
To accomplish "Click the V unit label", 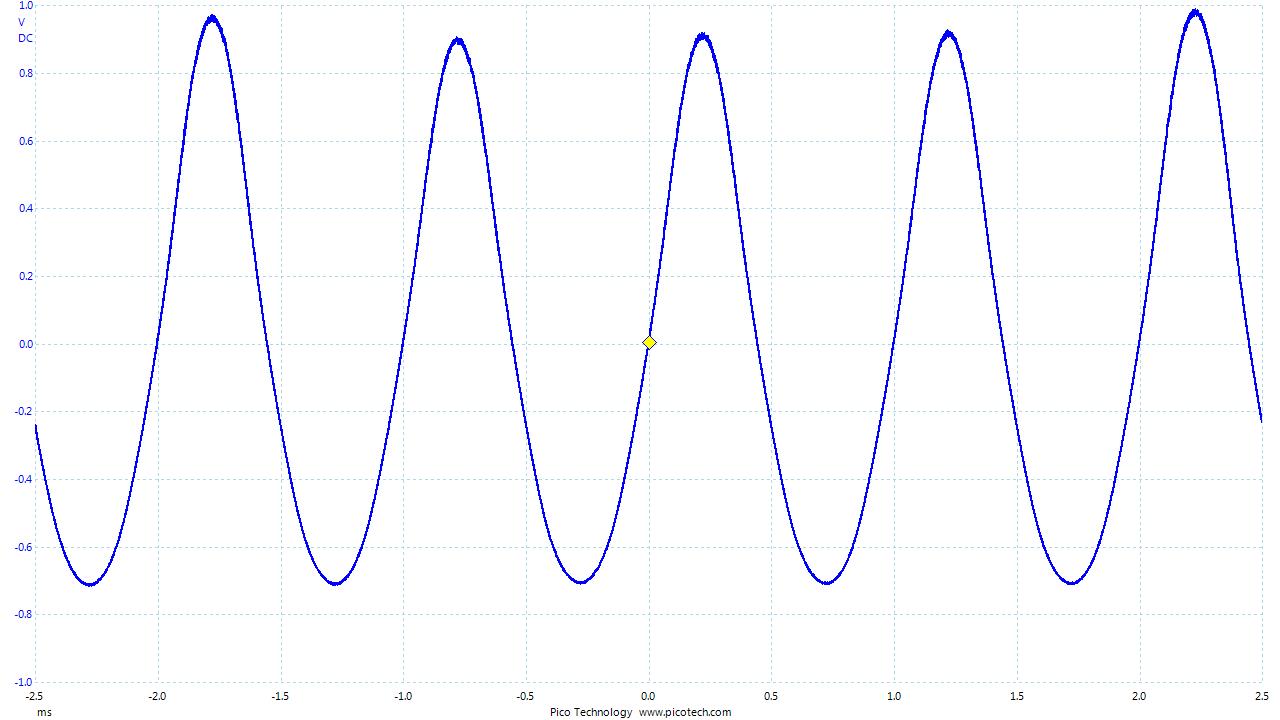I will click(22, 22).
